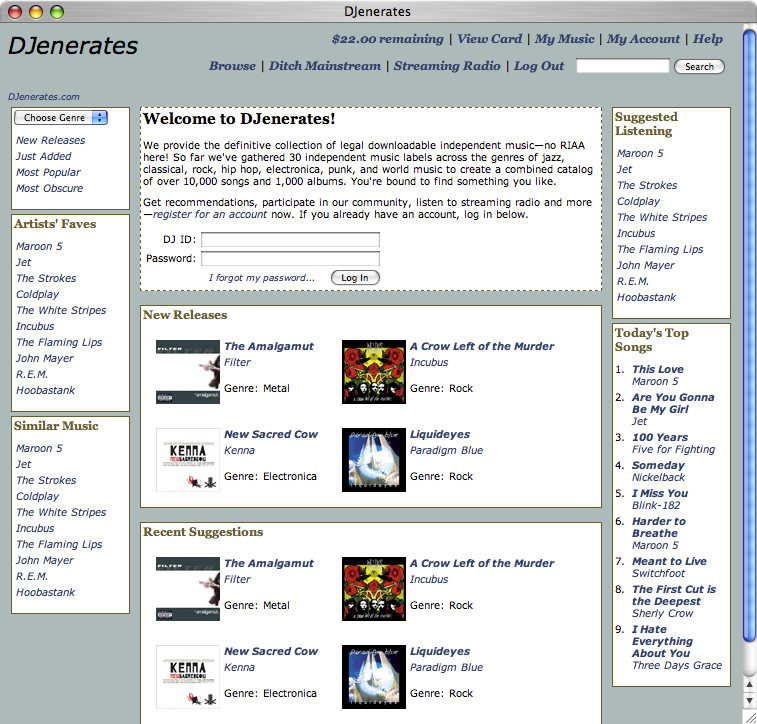The width and height of the screenshot is (757, 724).
Task: Open 'Harder to Breathe' top song
Action: (x=659, y=527)
